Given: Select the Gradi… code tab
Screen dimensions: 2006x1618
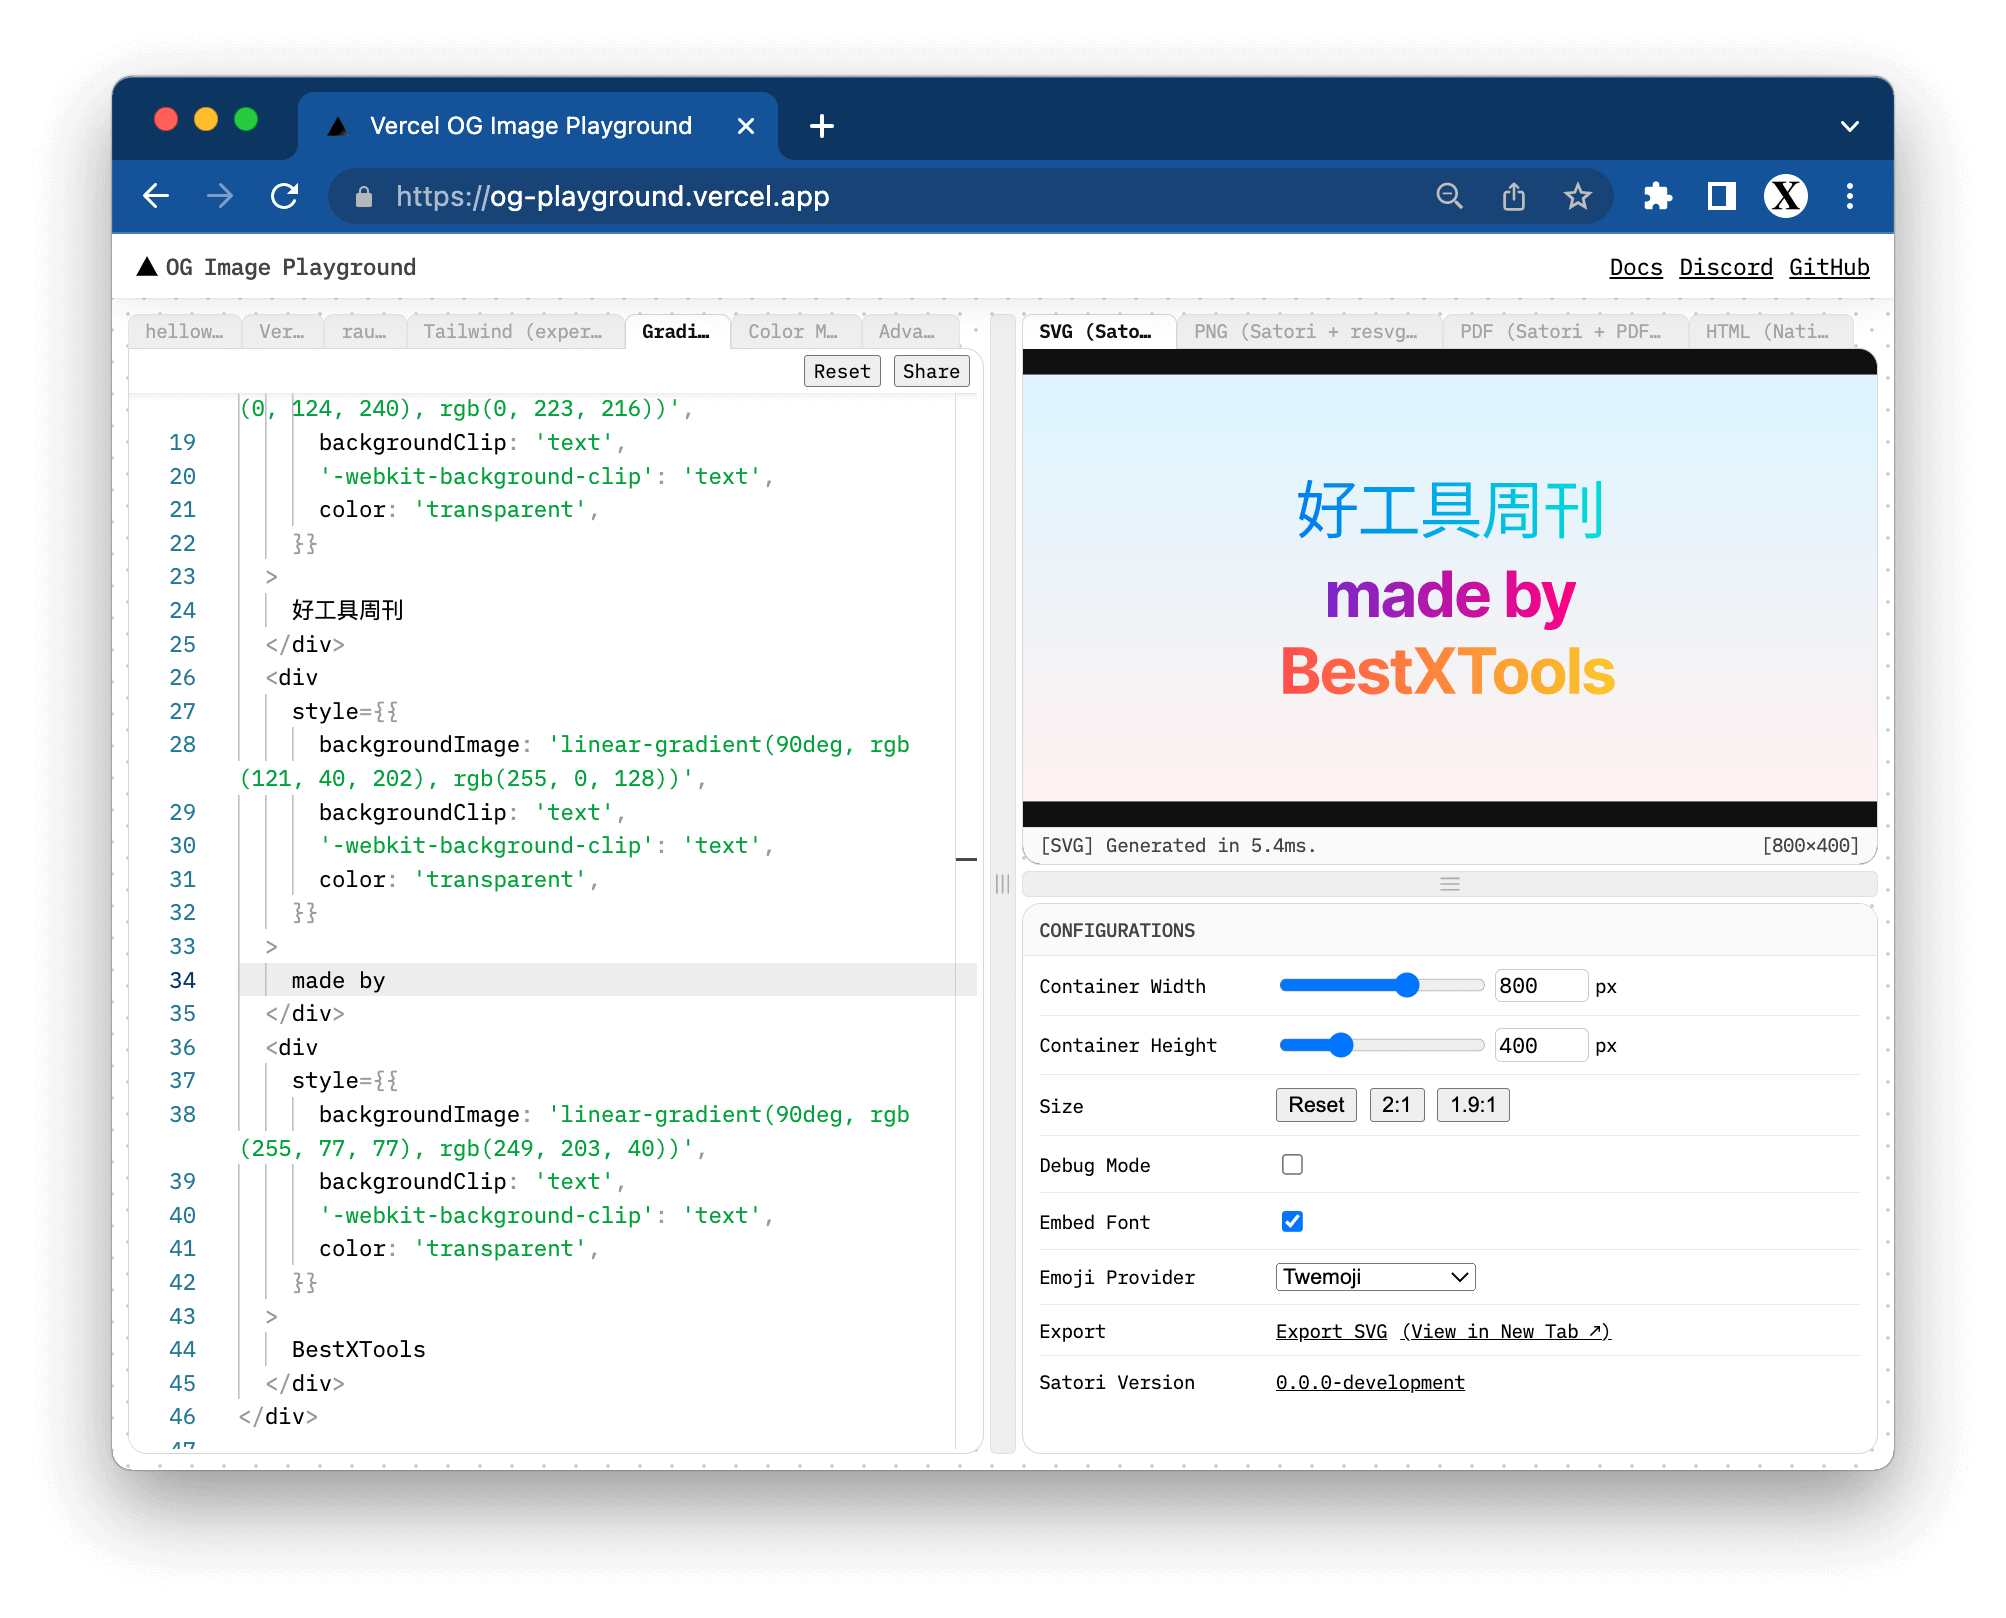Looking at the screenshot, I should click(x=676, y=331).
